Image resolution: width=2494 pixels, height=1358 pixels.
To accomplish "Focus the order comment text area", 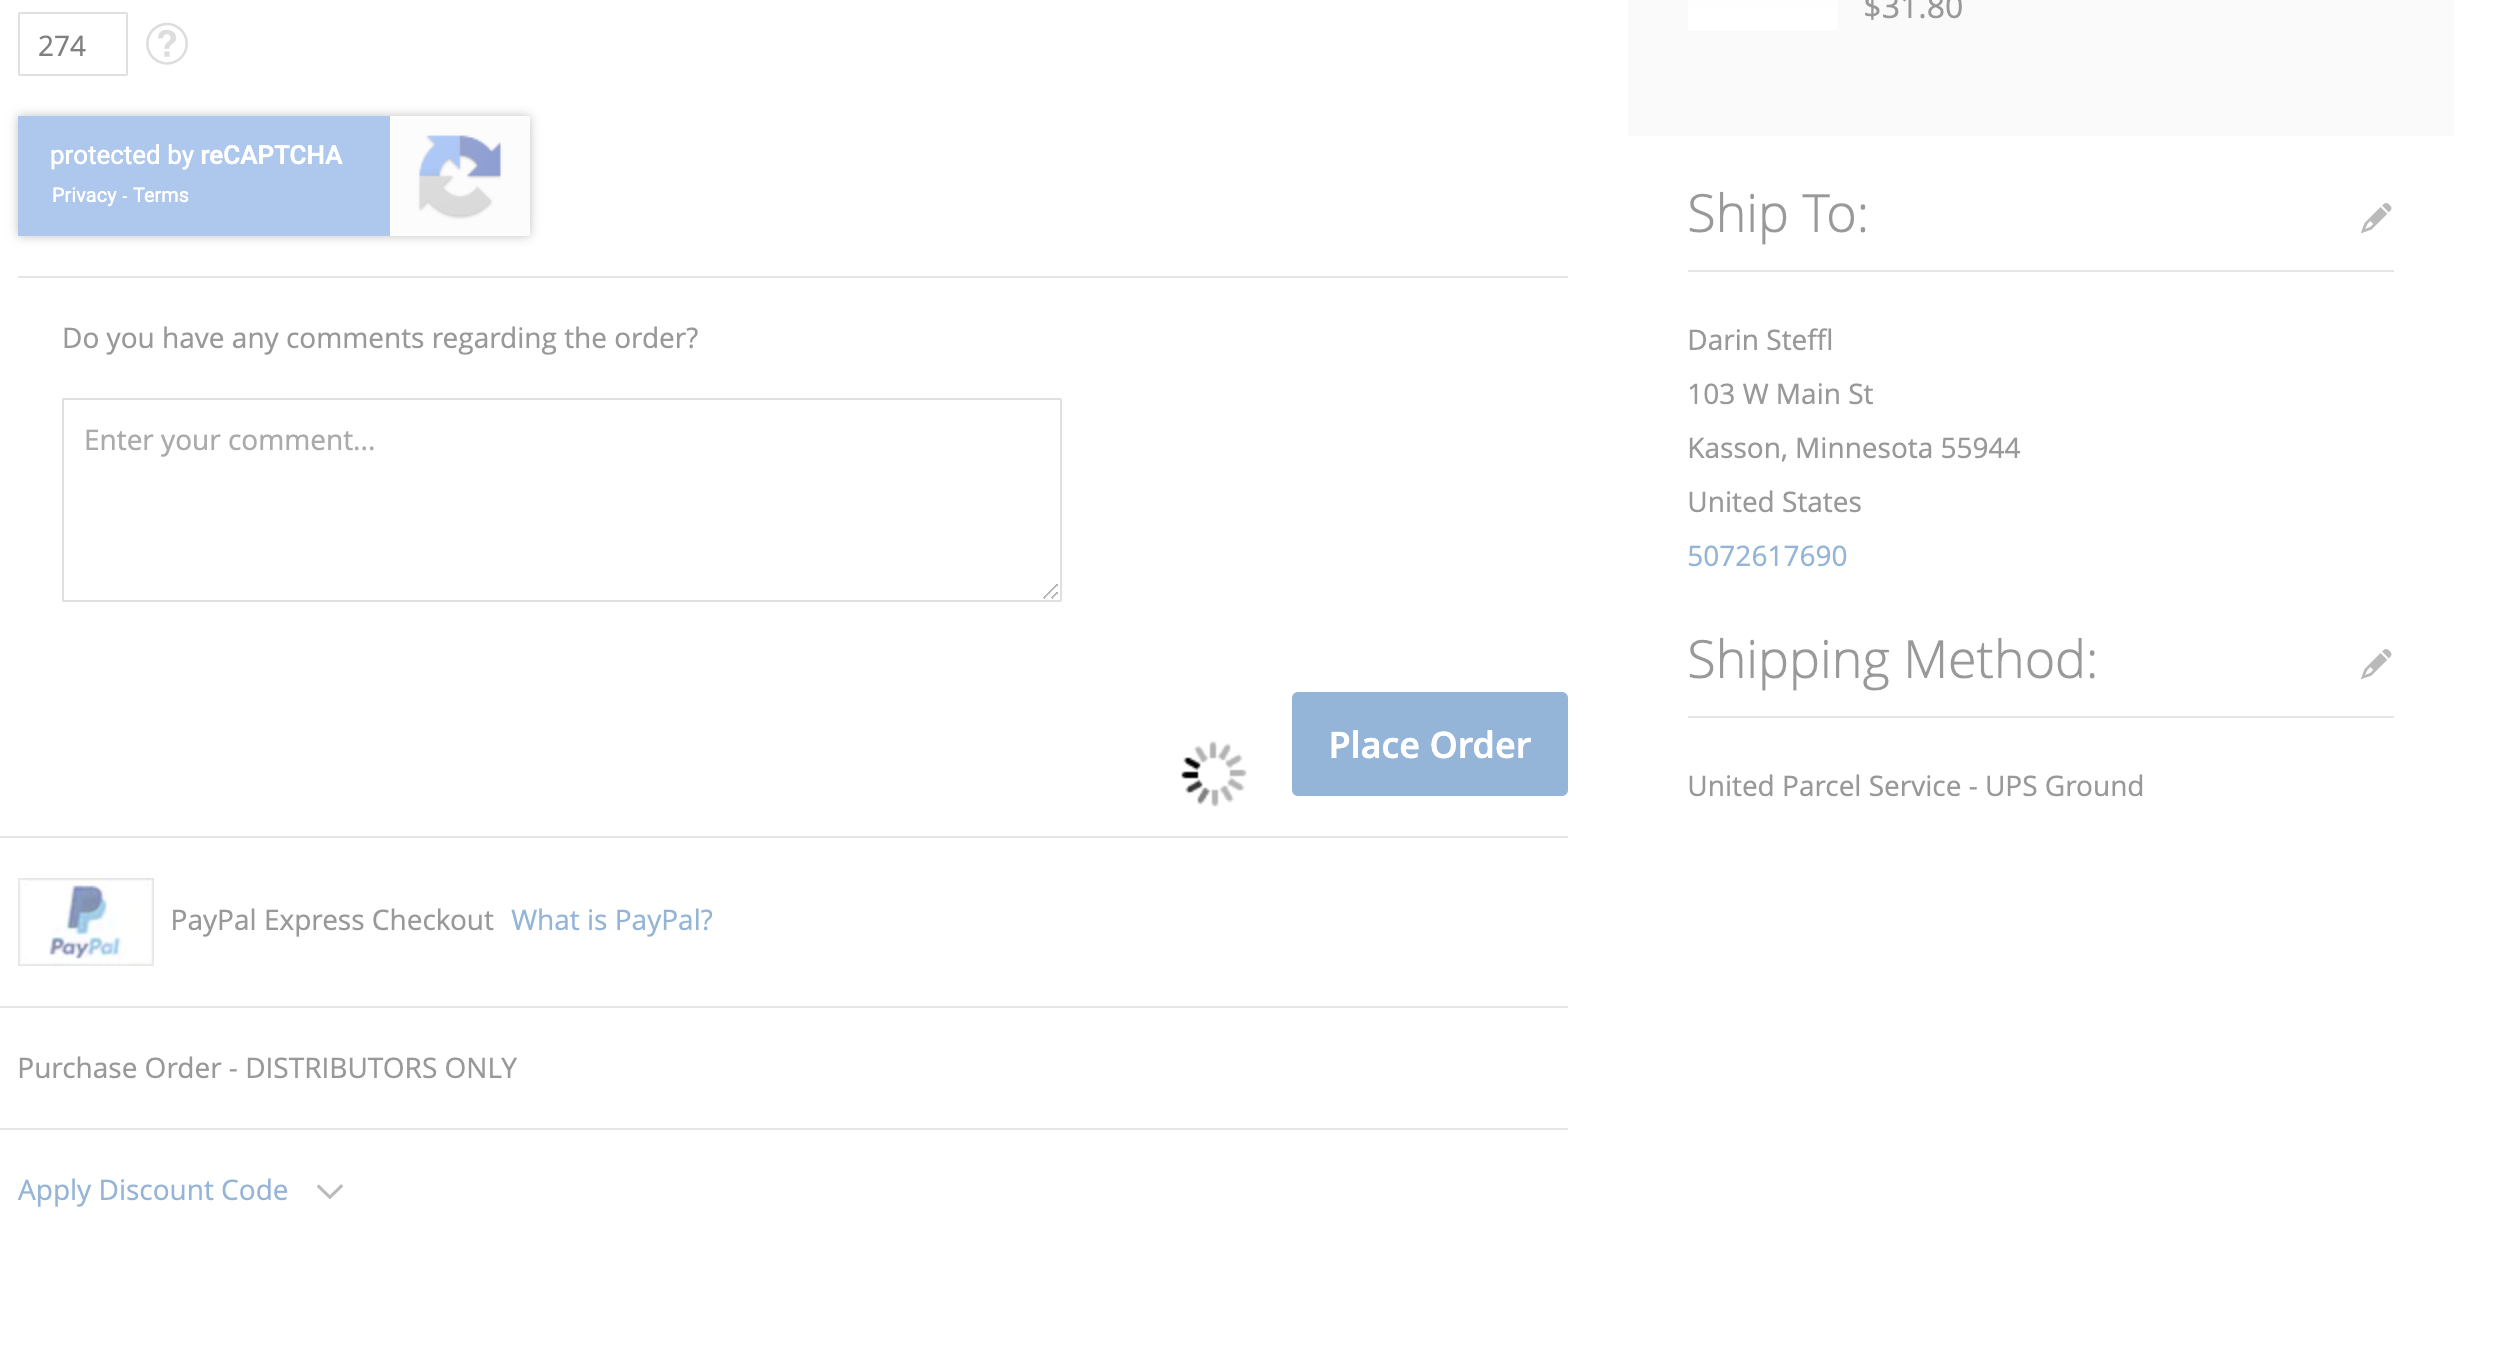I will 561,500.
